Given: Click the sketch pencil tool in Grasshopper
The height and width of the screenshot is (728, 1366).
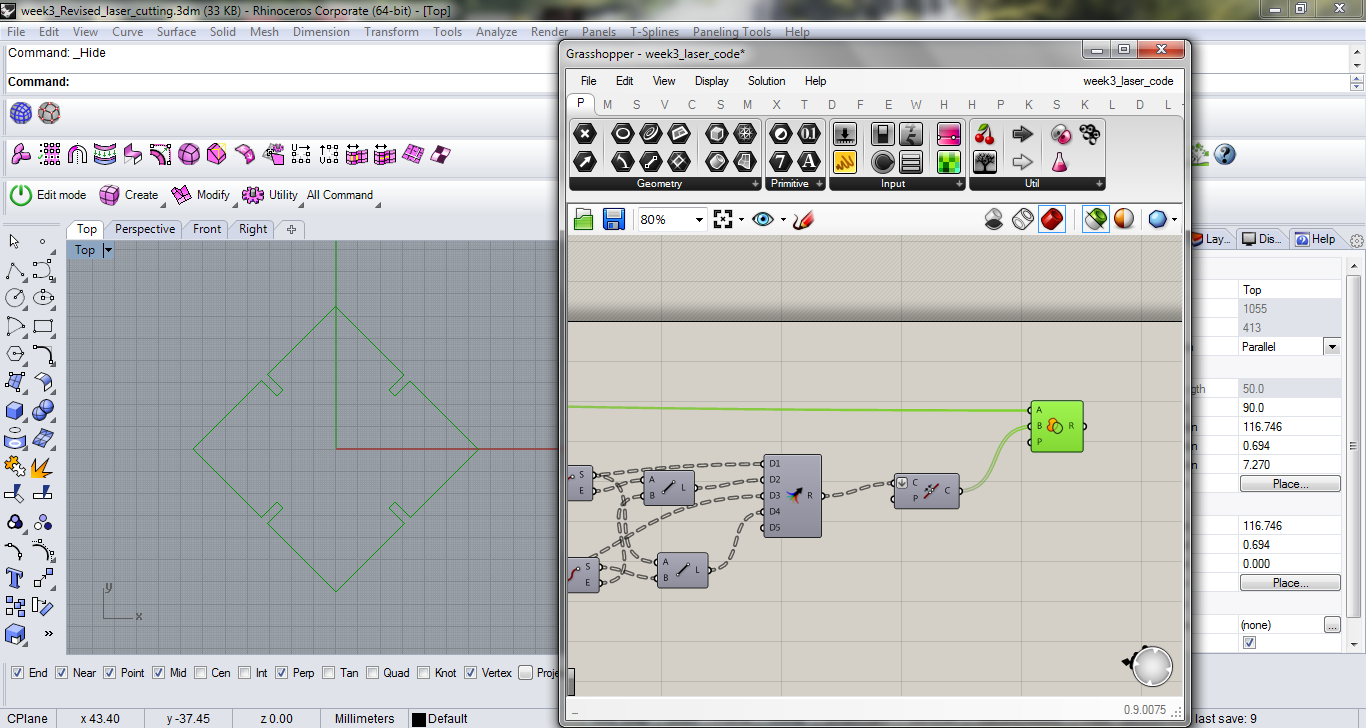Looking at the screenshot, I should coord(802,219).
